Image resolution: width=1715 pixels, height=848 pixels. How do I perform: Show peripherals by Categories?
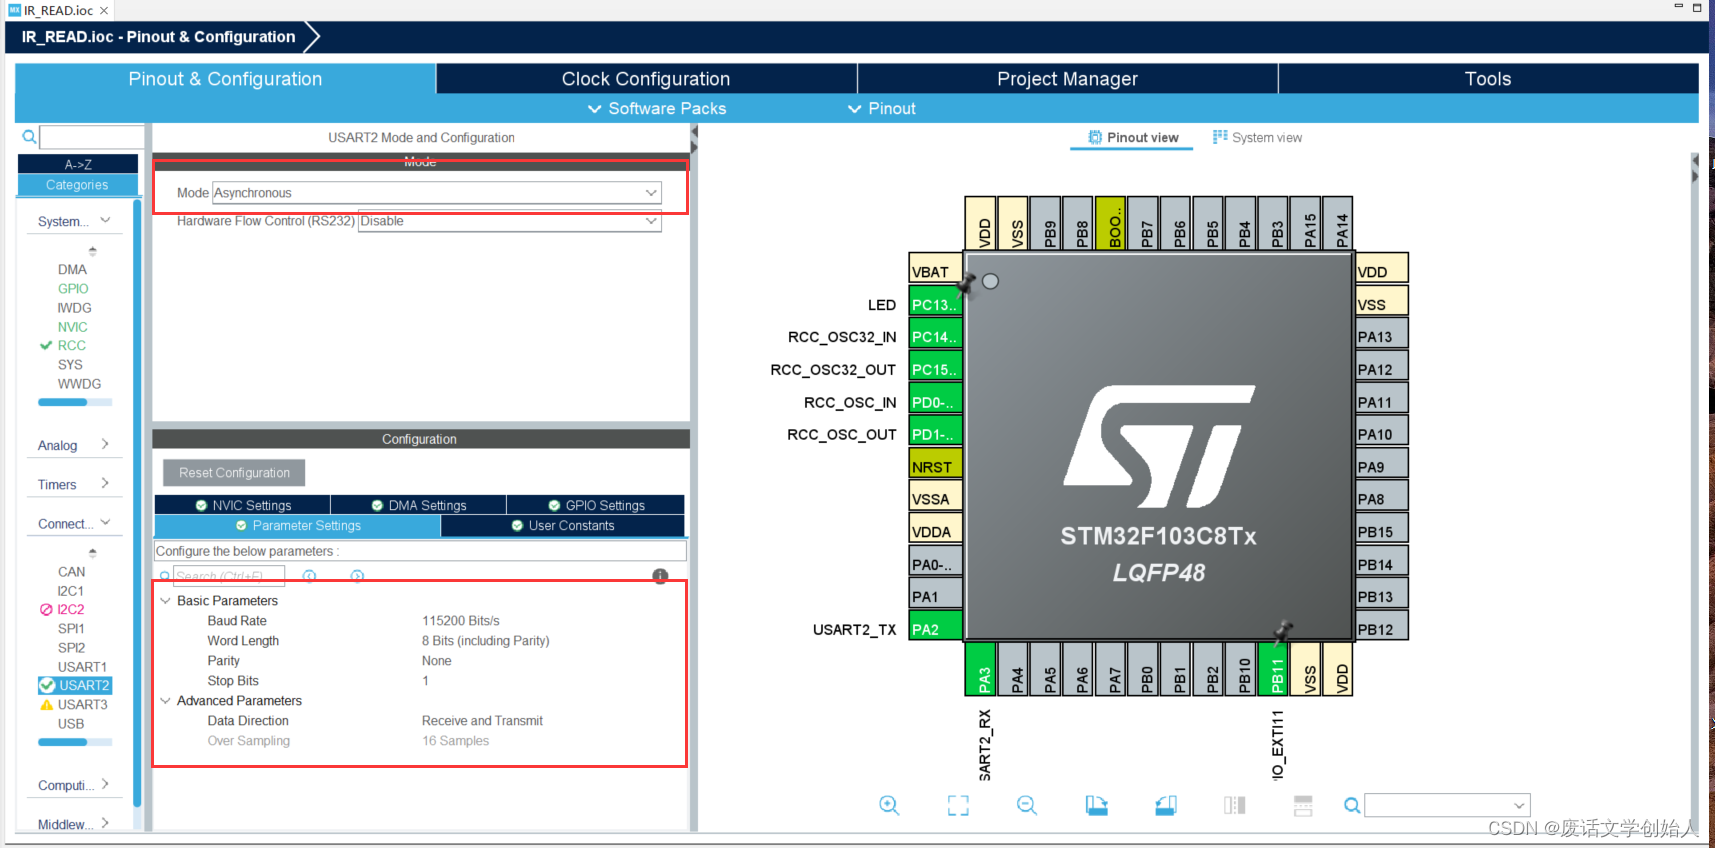coord(78,185)
